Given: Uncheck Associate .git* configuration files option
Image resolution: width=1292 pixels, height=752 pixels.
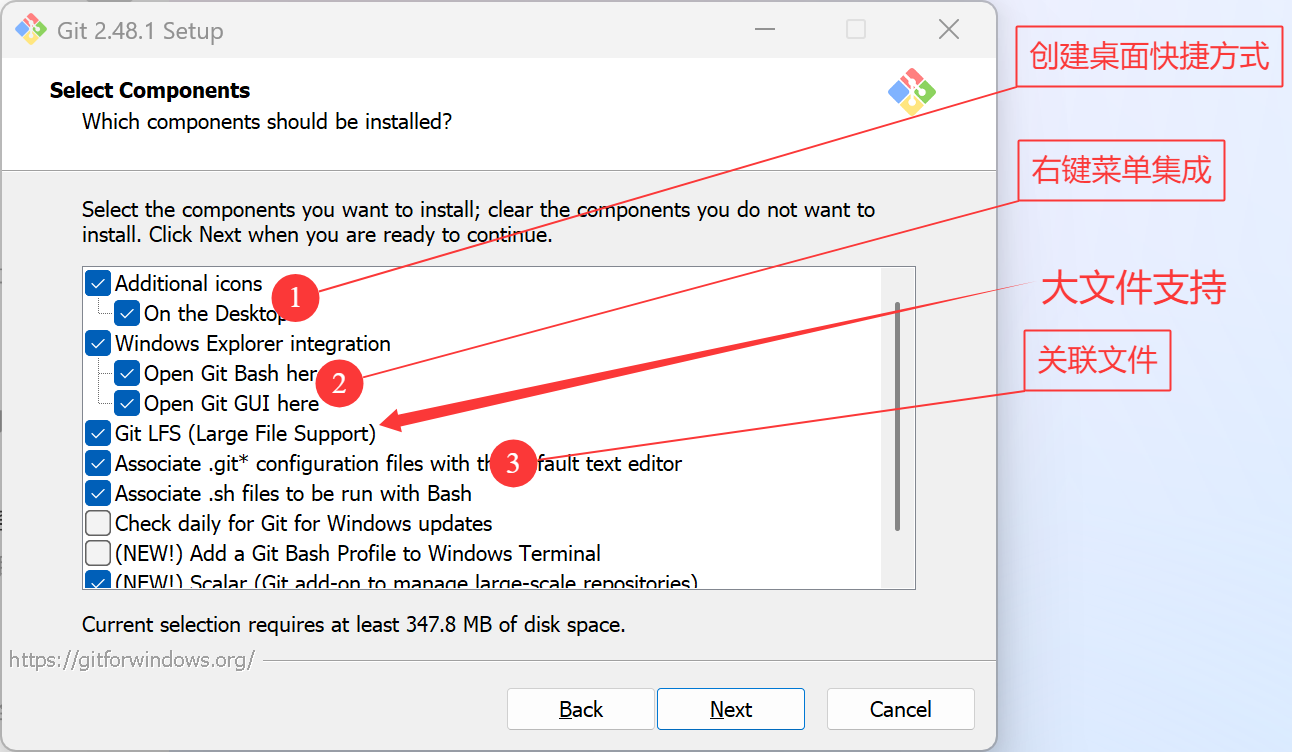Looking at the screenshot, I should 98,464.
